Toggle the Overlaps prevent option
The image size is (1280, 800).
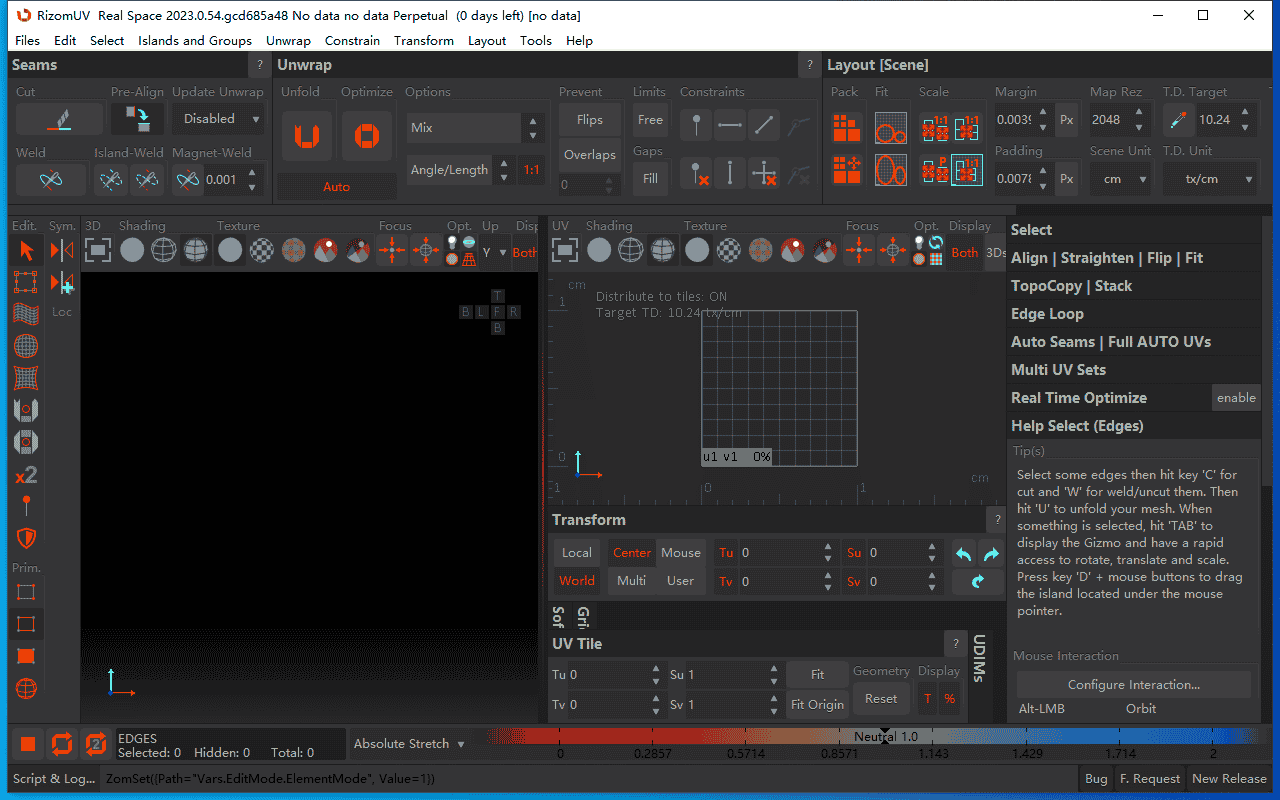pyautogui.click(x=589, y=154)
